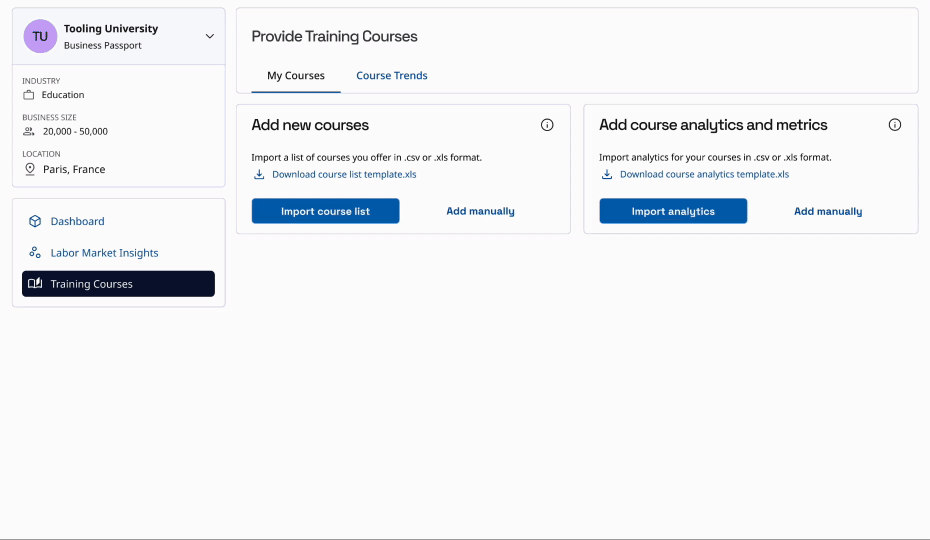The image size is (930, 540).
Task: Click the Dashboard cube icon
Action: pyautogui.click(x=35, y=221)
